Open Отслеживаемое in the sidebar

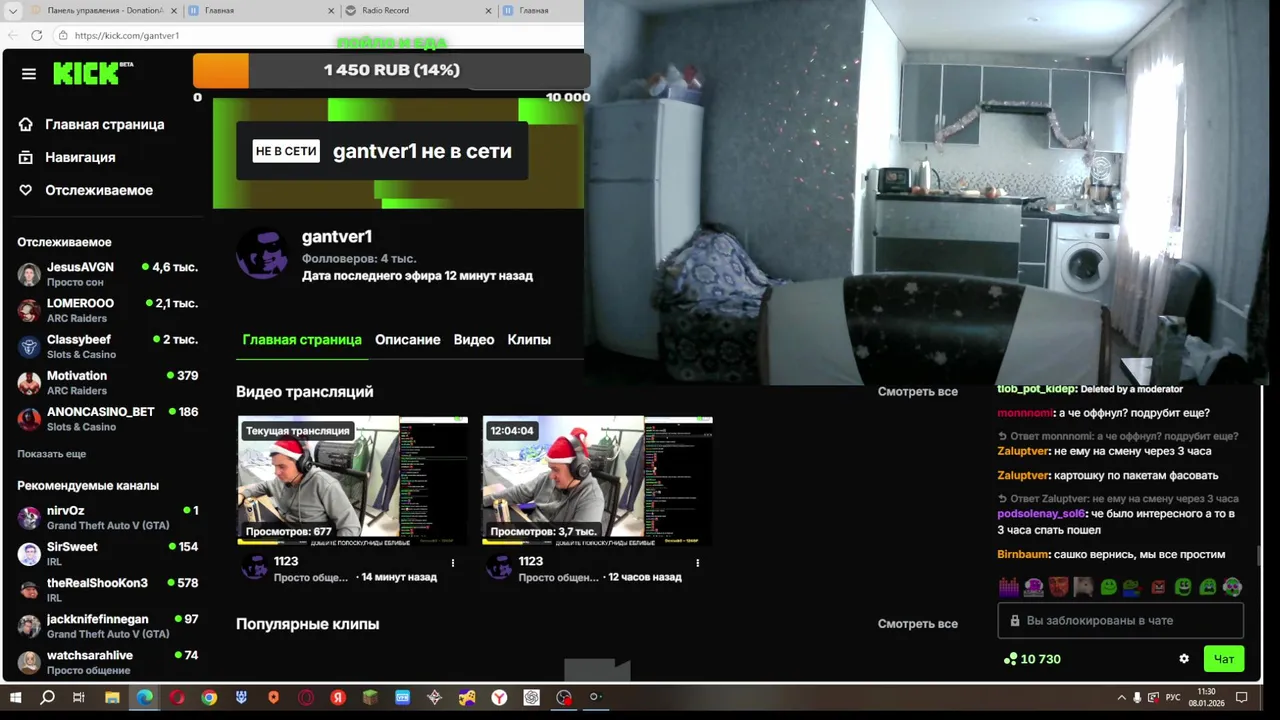click(86, 191)
